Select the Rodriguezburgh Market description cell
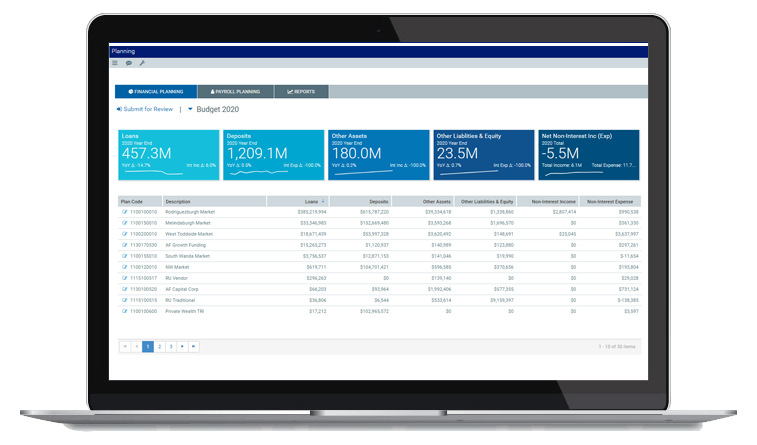757x445 pixels. (190, 212)
